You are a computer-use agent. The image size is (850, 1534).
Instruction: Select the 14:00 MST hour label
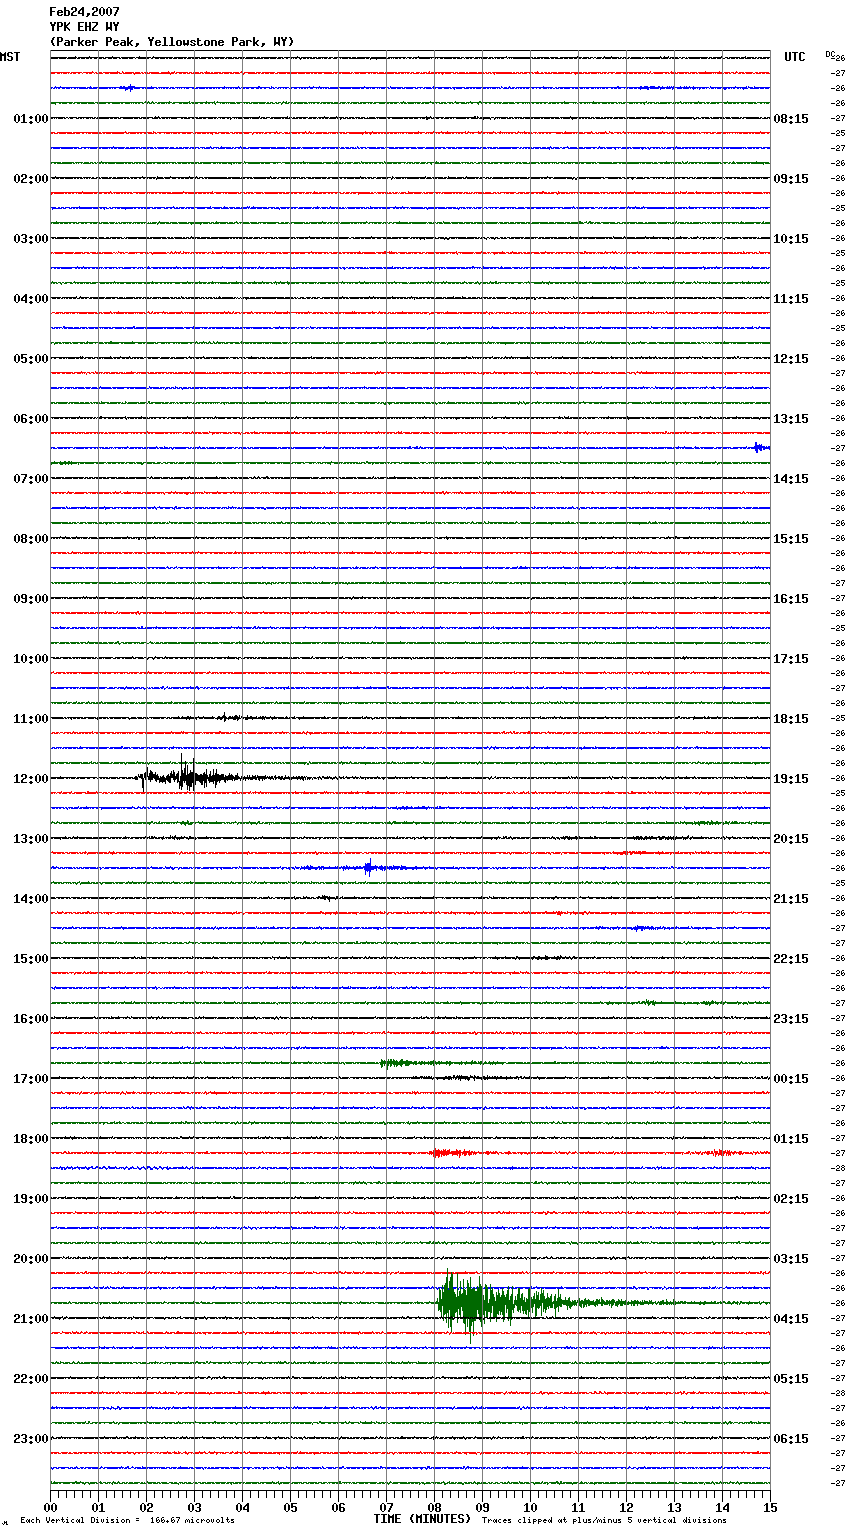tap(31, 899)
